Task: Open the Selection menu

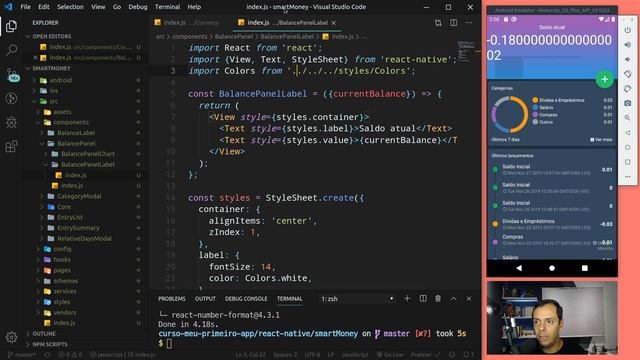Action: pyautogui.click(x=70, y=7)
